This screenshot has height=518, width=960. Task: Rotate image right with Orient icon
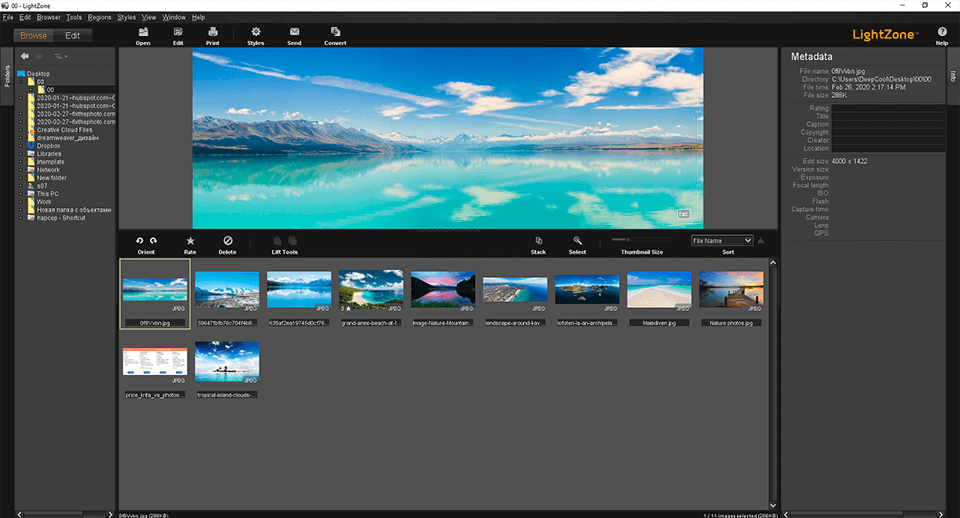point(153,241)
